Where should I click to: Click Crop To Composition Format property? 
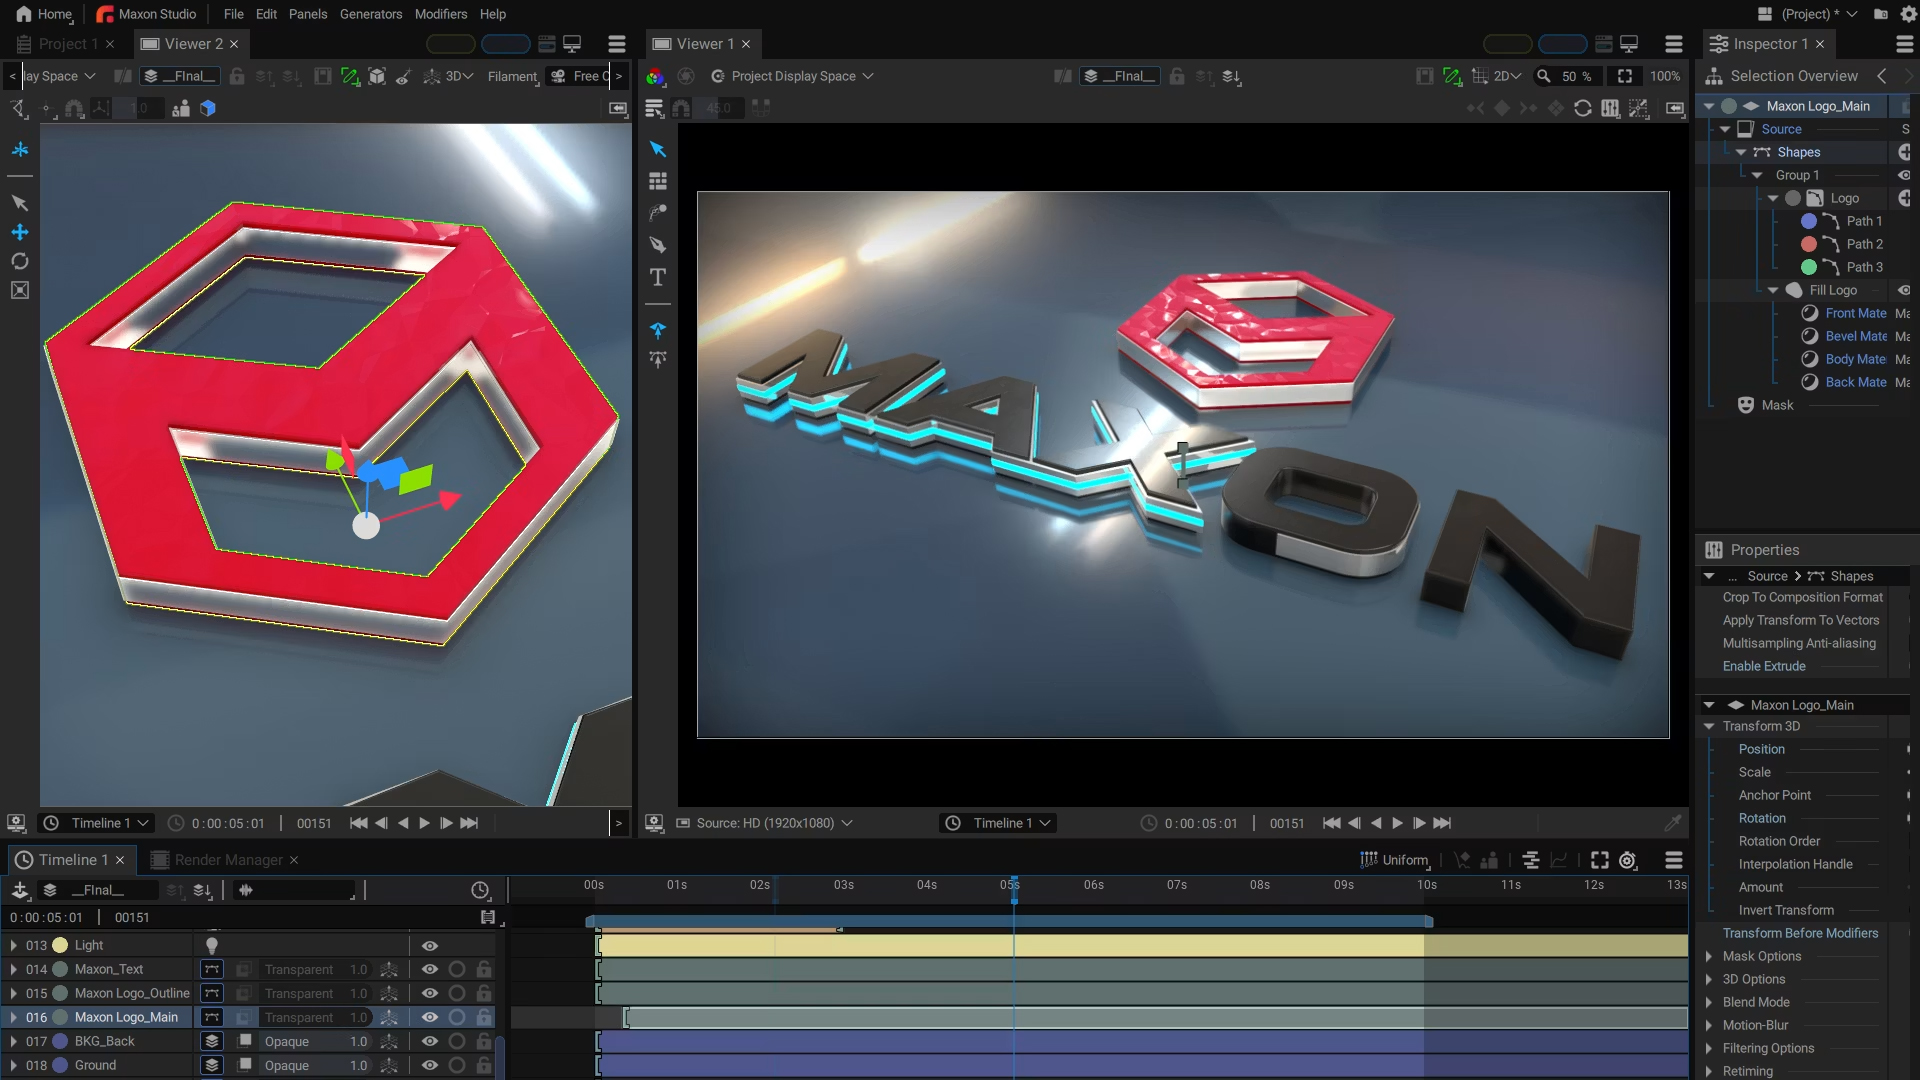pos(1803,597)
